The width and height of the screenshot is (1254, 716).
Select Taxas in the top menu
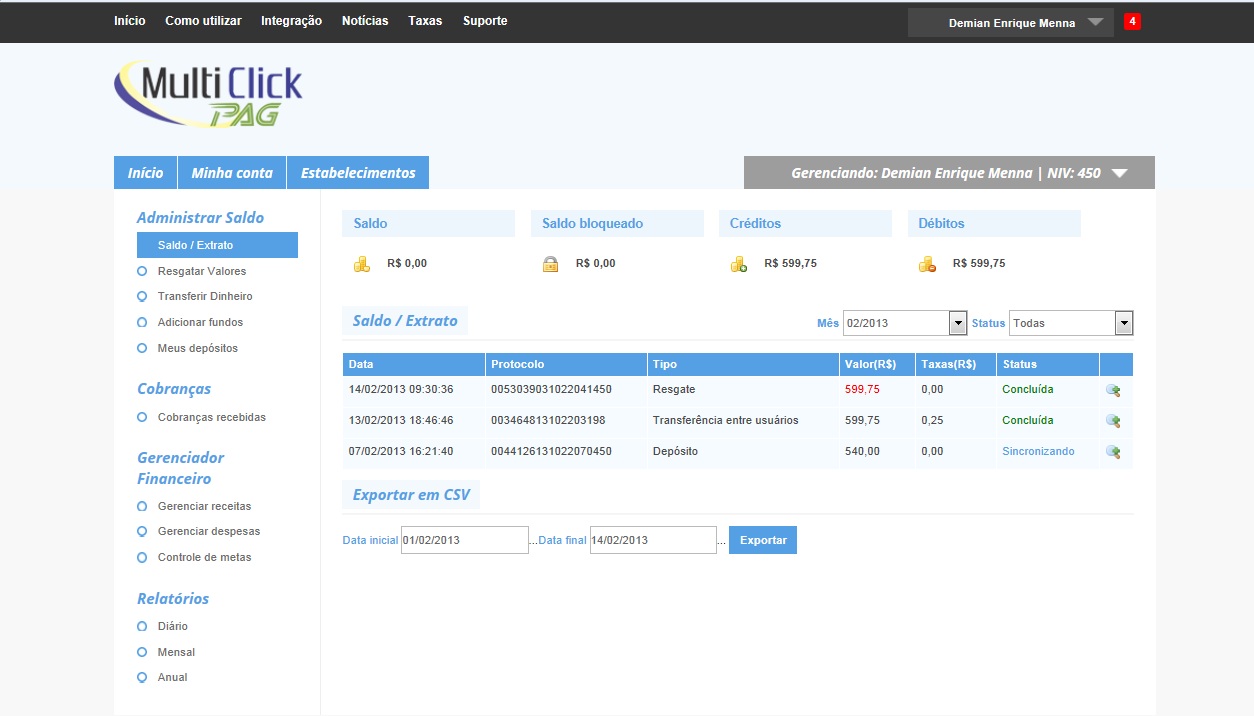coord(425,20)
